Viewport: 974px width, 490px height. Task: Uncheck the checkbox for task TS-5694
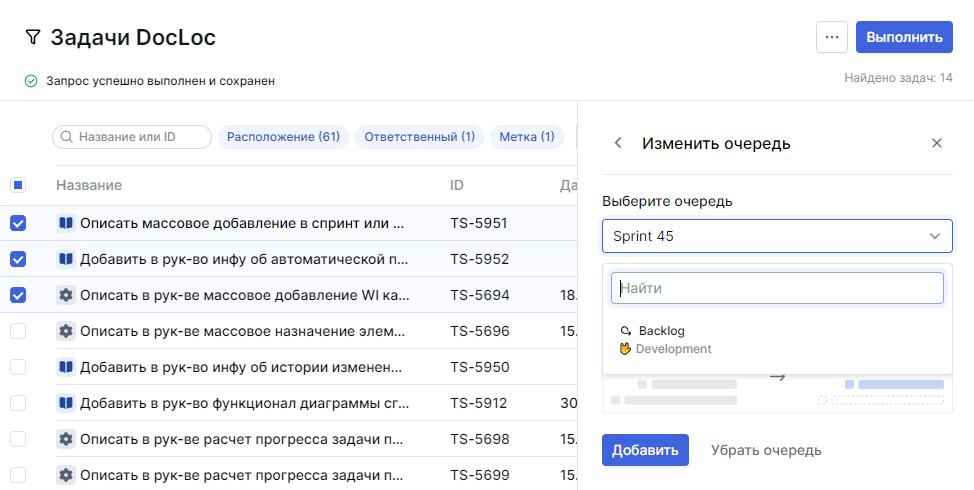pos(18,295)
